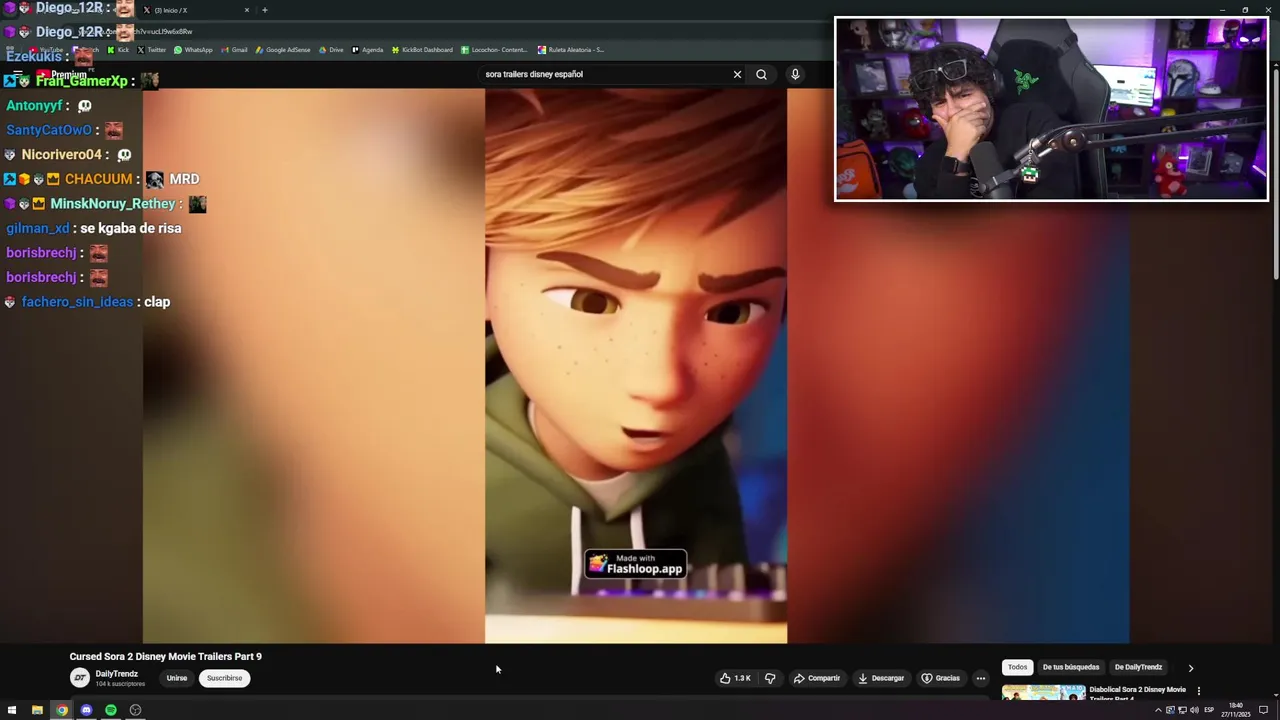1280x720 pixels.
Task: Open the Kick bookmark
Action: coord(119,50)
